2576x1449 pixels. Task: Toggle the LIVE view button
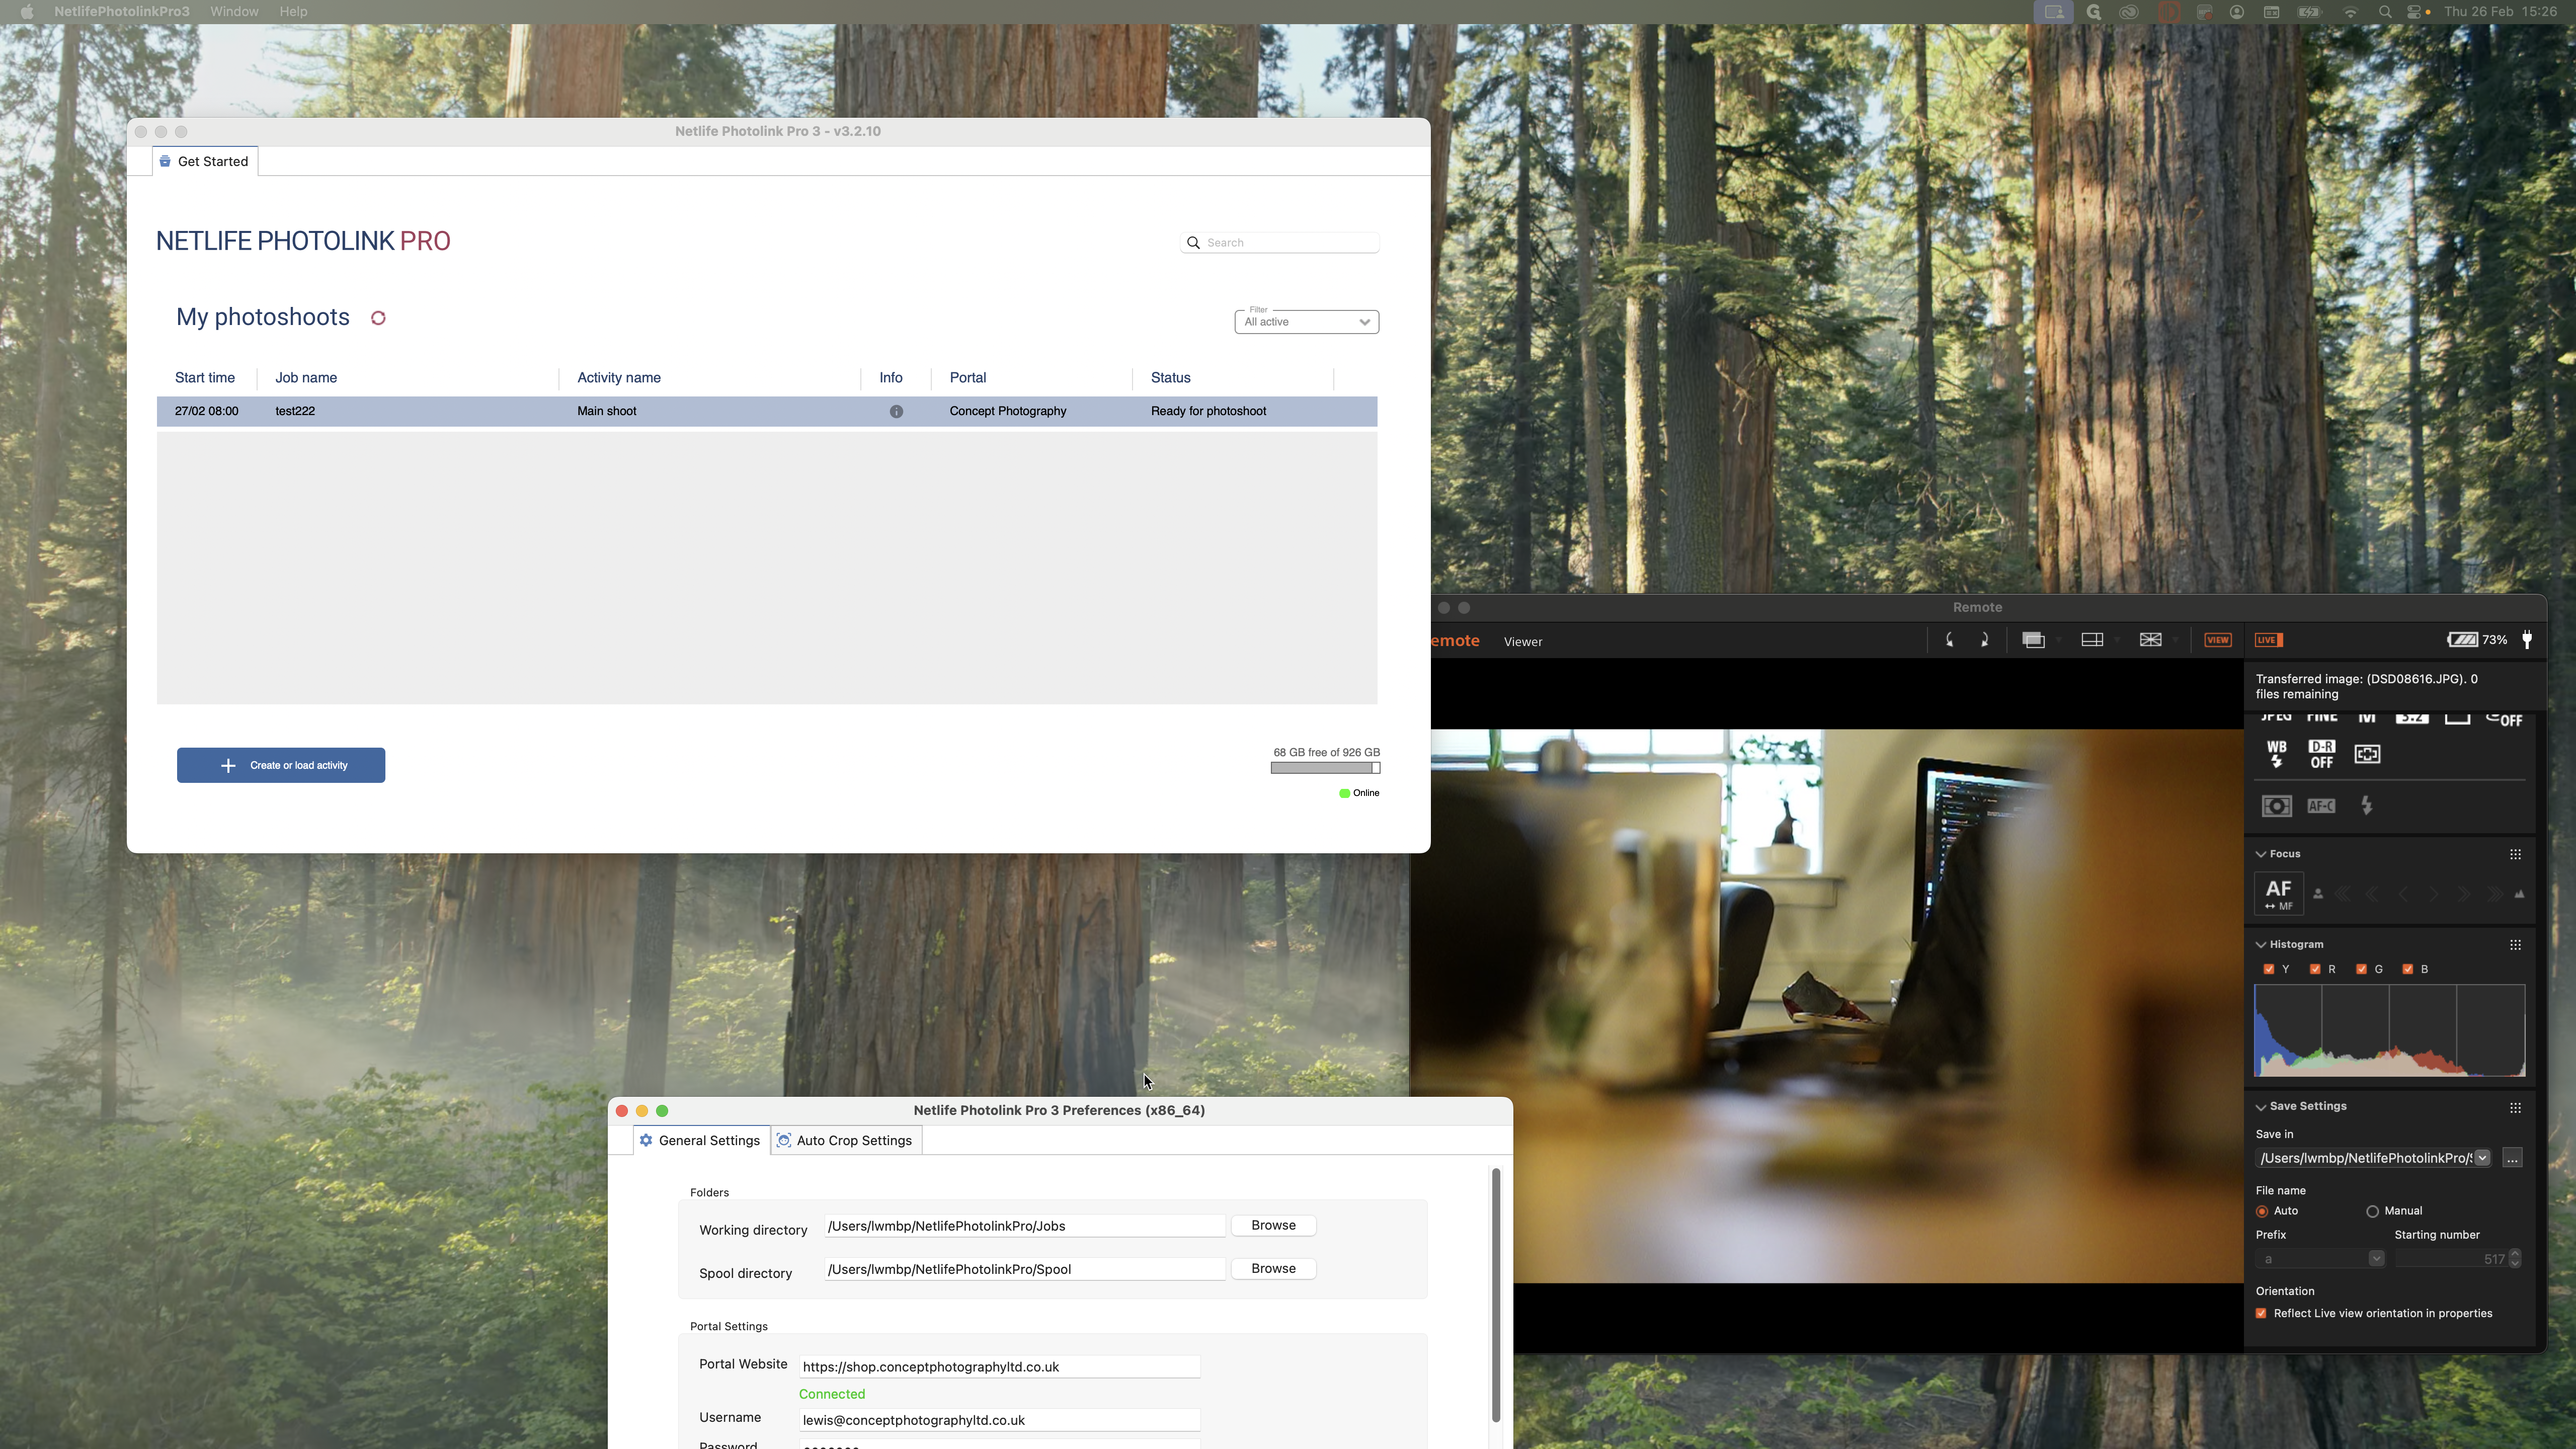[2268, 640]
